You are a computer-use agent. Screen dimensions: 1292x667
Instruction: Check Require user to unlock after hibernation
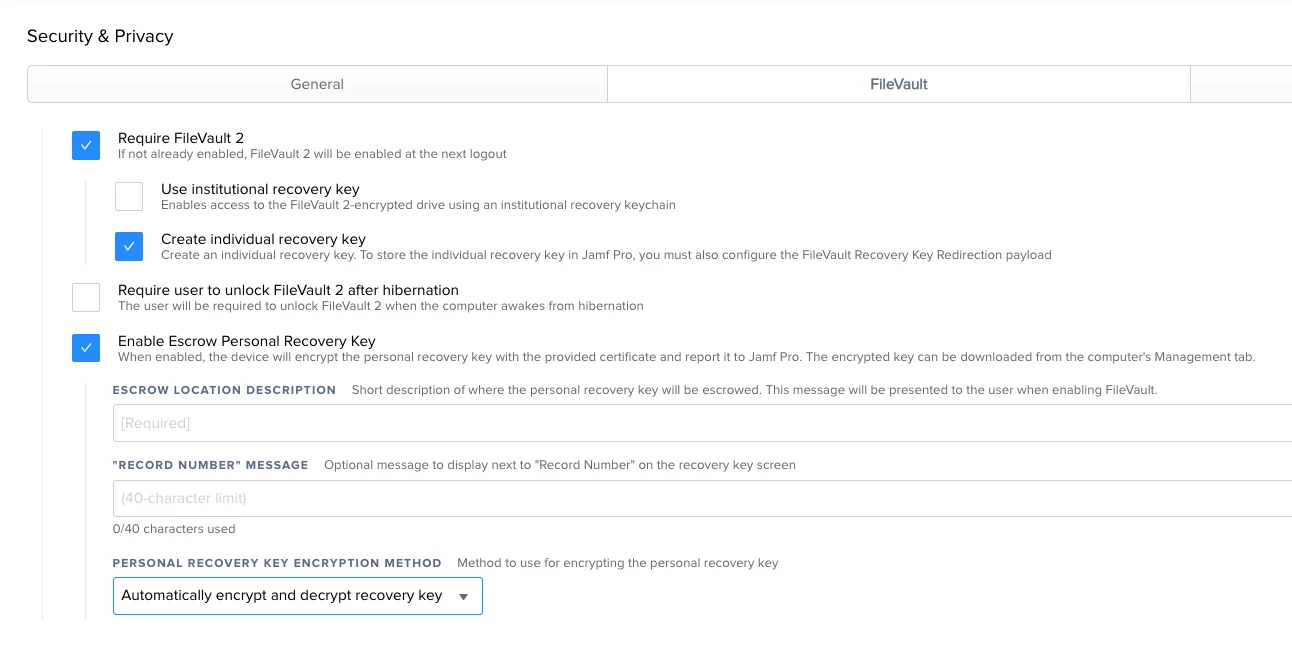tap(86, 298)
